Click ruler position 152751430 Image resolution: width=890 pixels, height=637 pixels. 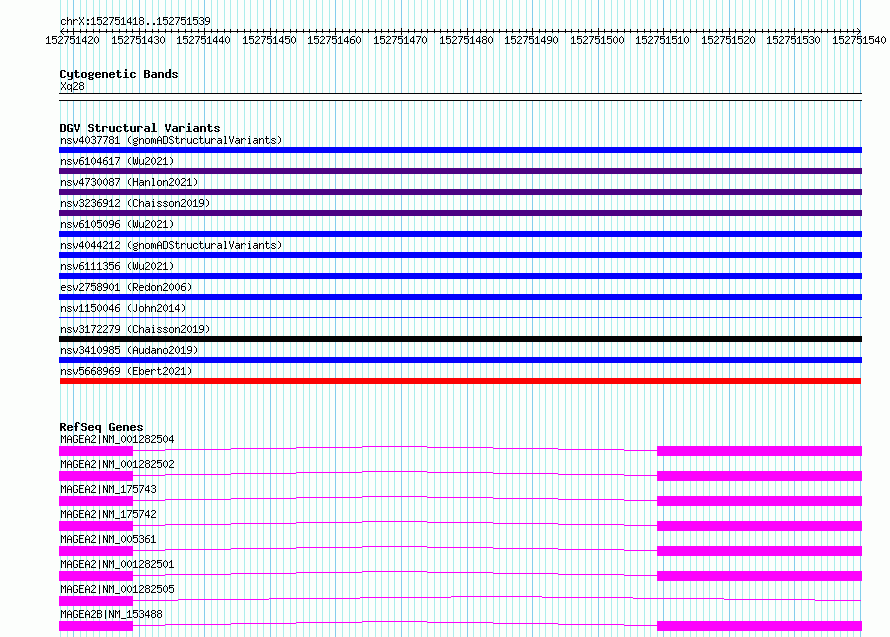[138, 40]
